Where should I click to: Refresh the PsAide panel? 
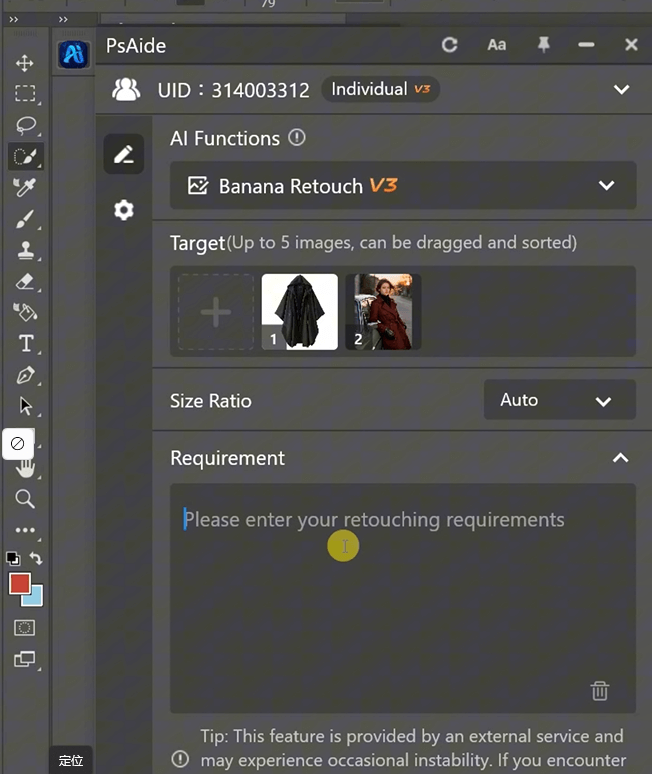[449, 45]
